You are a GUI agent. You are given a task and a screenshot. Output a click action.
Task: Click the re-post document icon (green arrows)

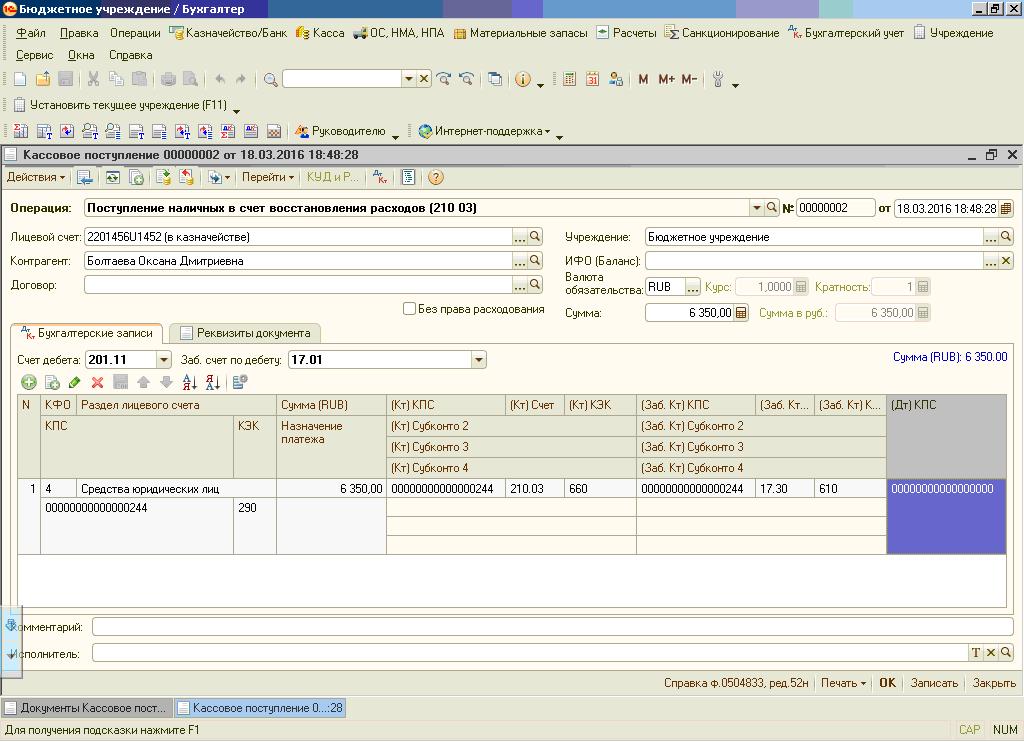113,177
